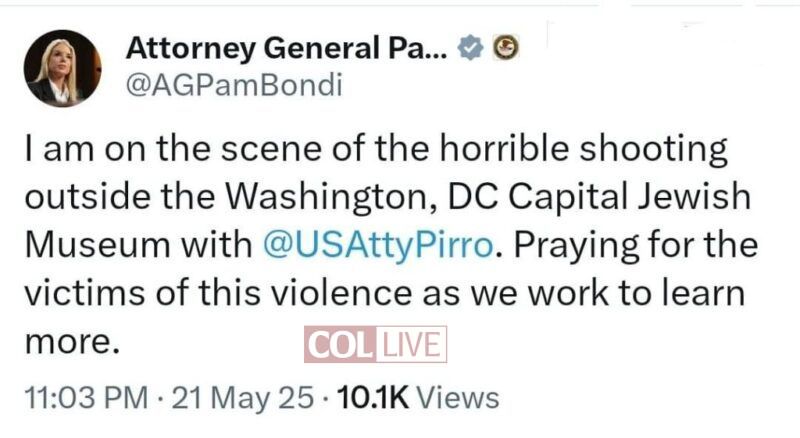View the 10.1K Views count
The height and width of the screenshot is (438, 800).
tap(418, 398)
